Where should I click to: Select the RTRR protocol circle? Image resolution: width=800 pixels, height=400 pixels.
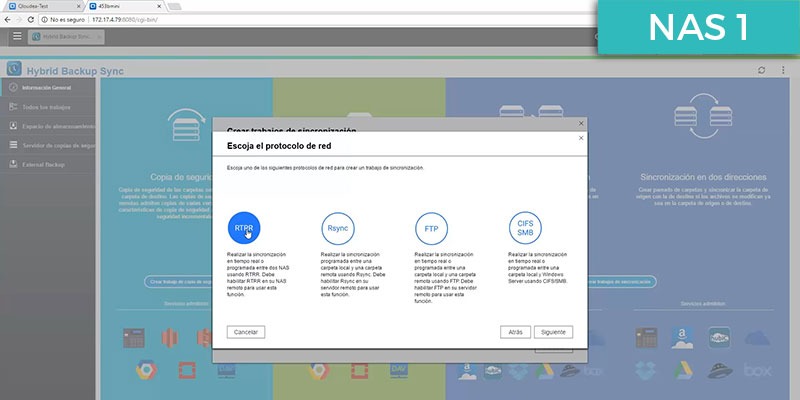(x=244, y=228)
